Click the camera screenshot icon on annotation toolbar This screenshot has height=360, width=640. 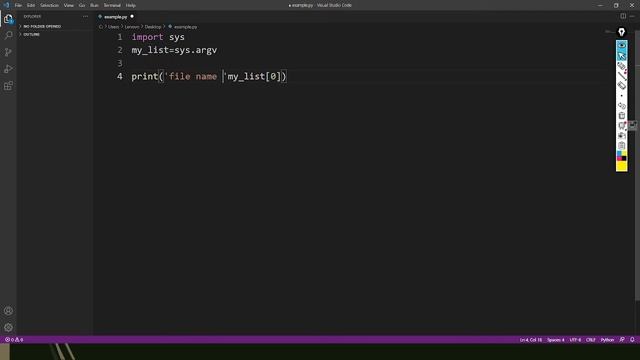point(622,136)
